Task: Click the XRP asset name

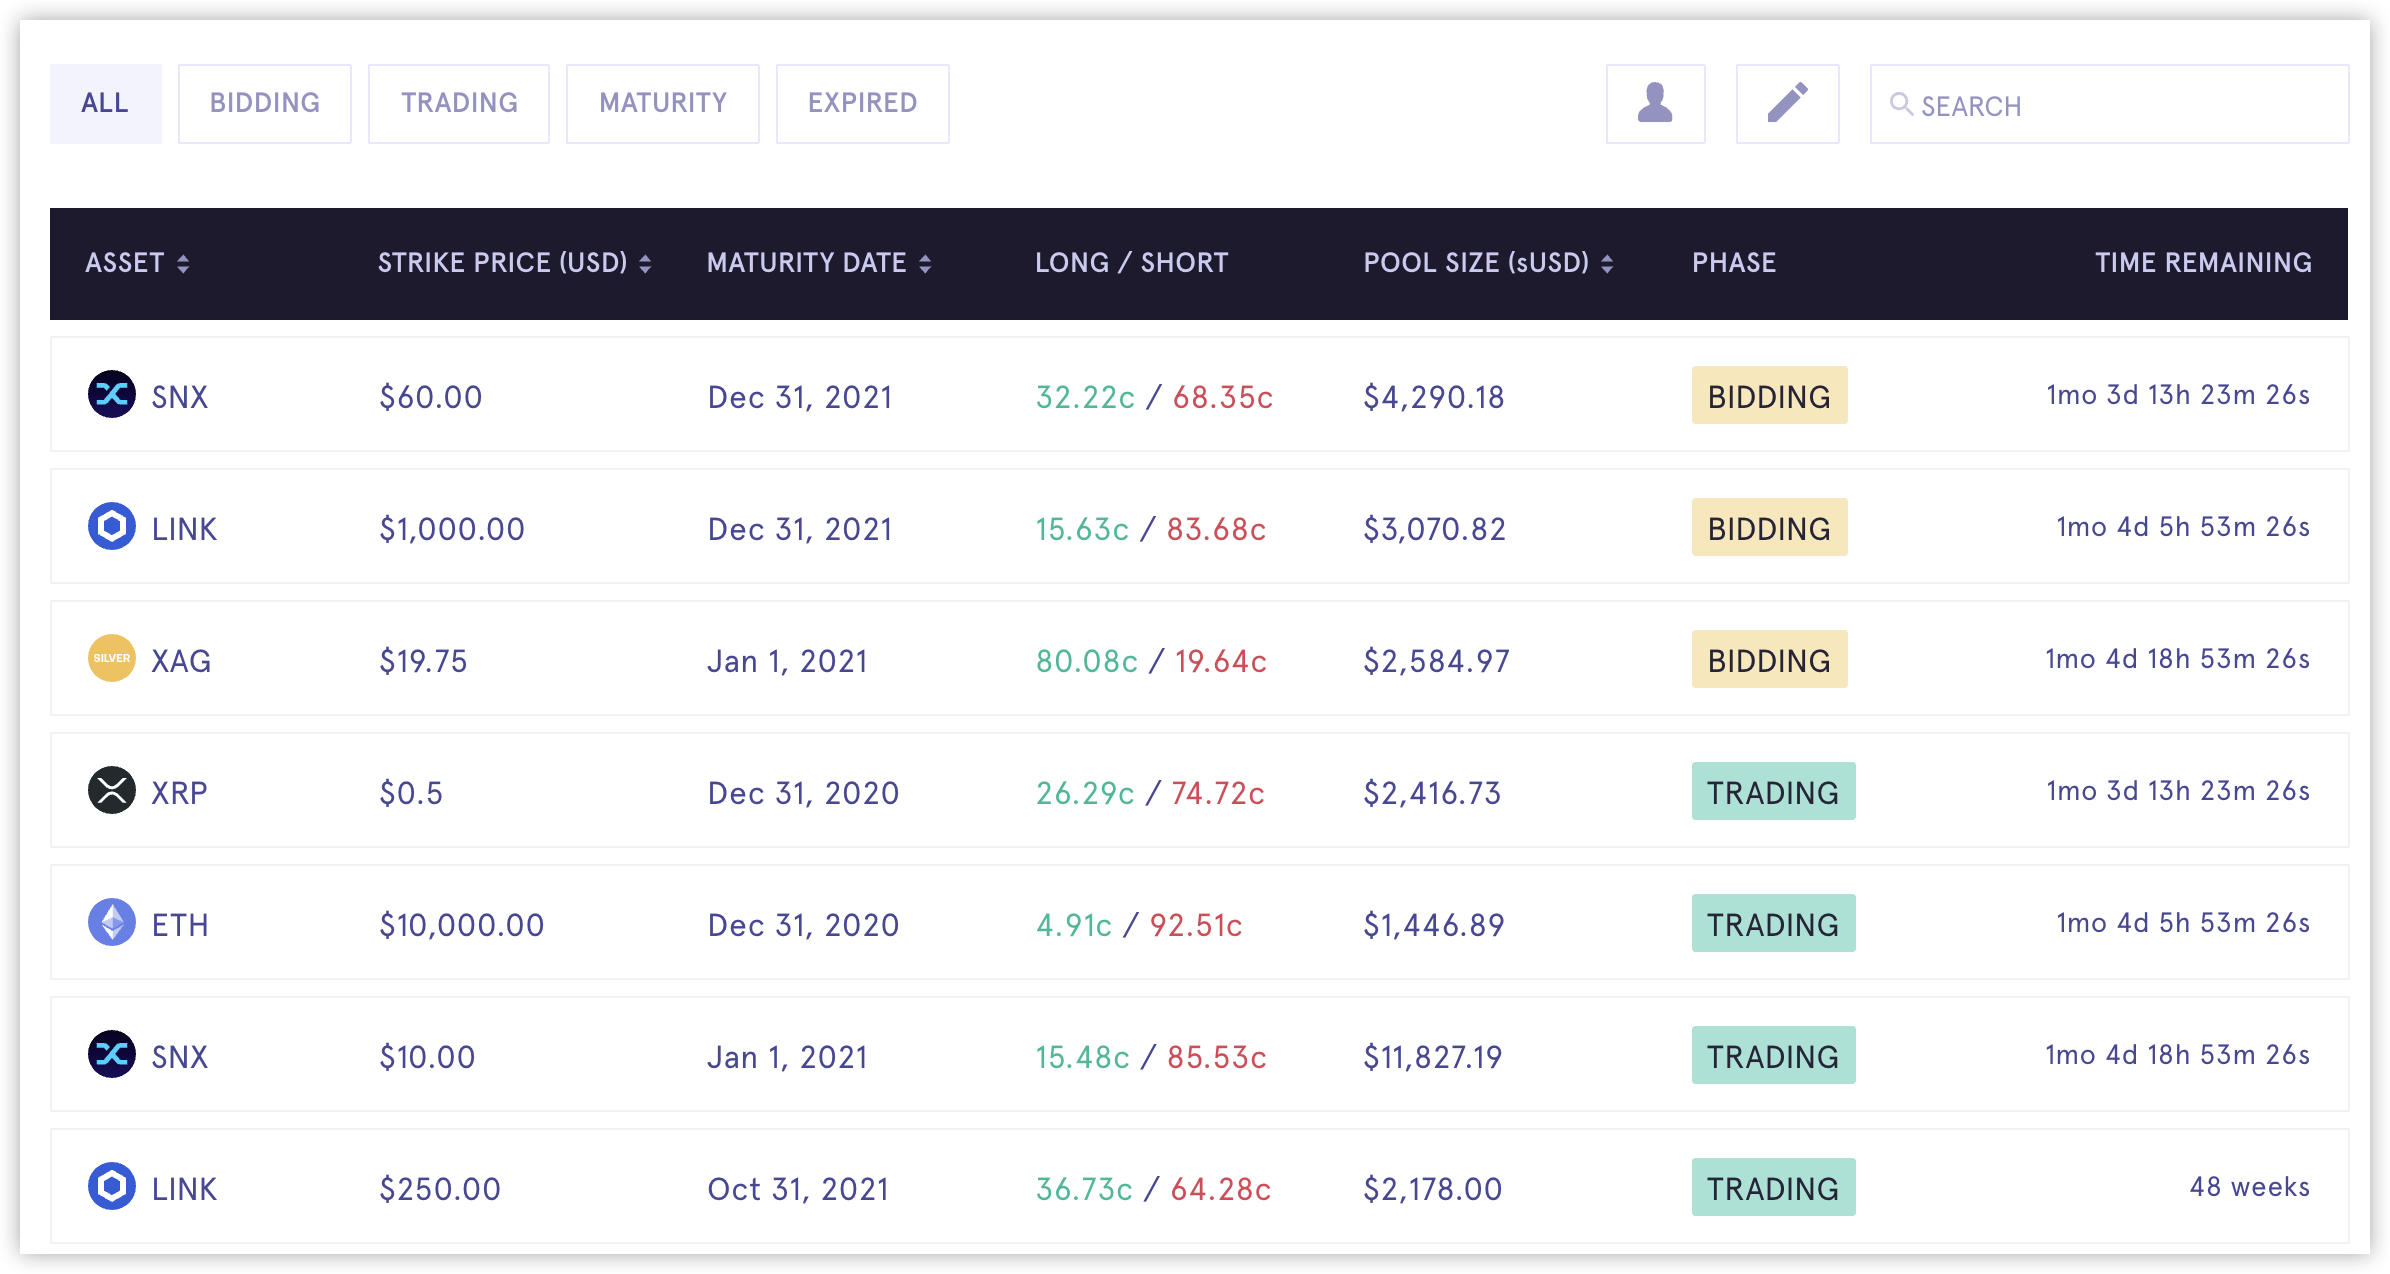Action: 179,793
